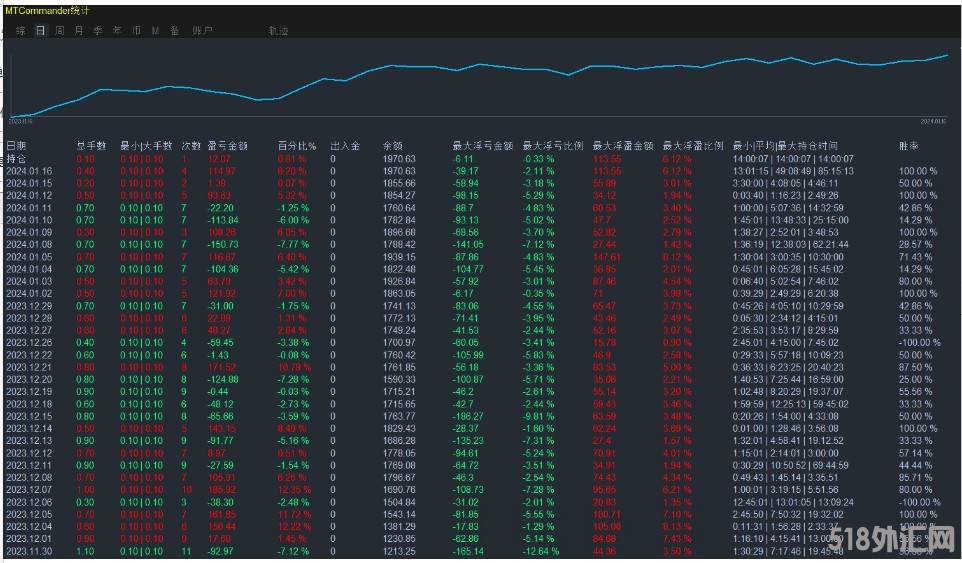Select the 2023.12.28 date row
The width and height of the screenshot is (962, 563).
[29, 318]
